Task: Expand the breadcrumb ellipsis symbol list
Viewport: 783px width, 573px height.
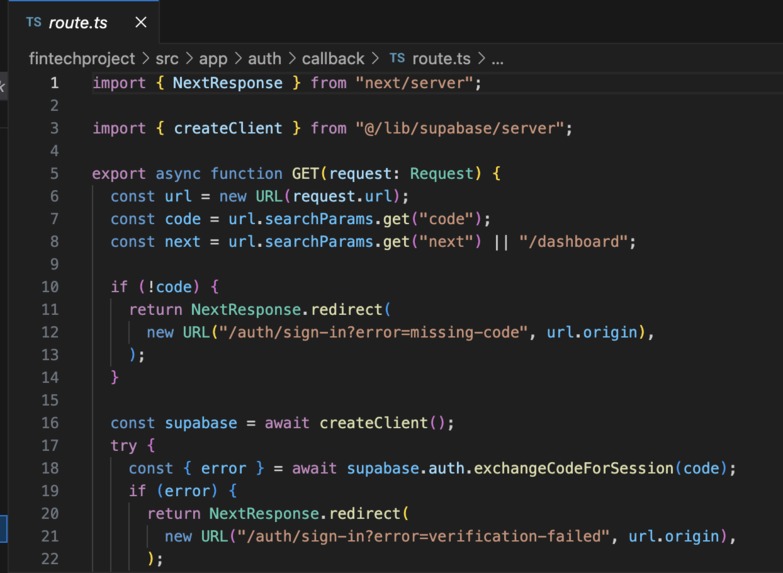Action: [497, 60]
